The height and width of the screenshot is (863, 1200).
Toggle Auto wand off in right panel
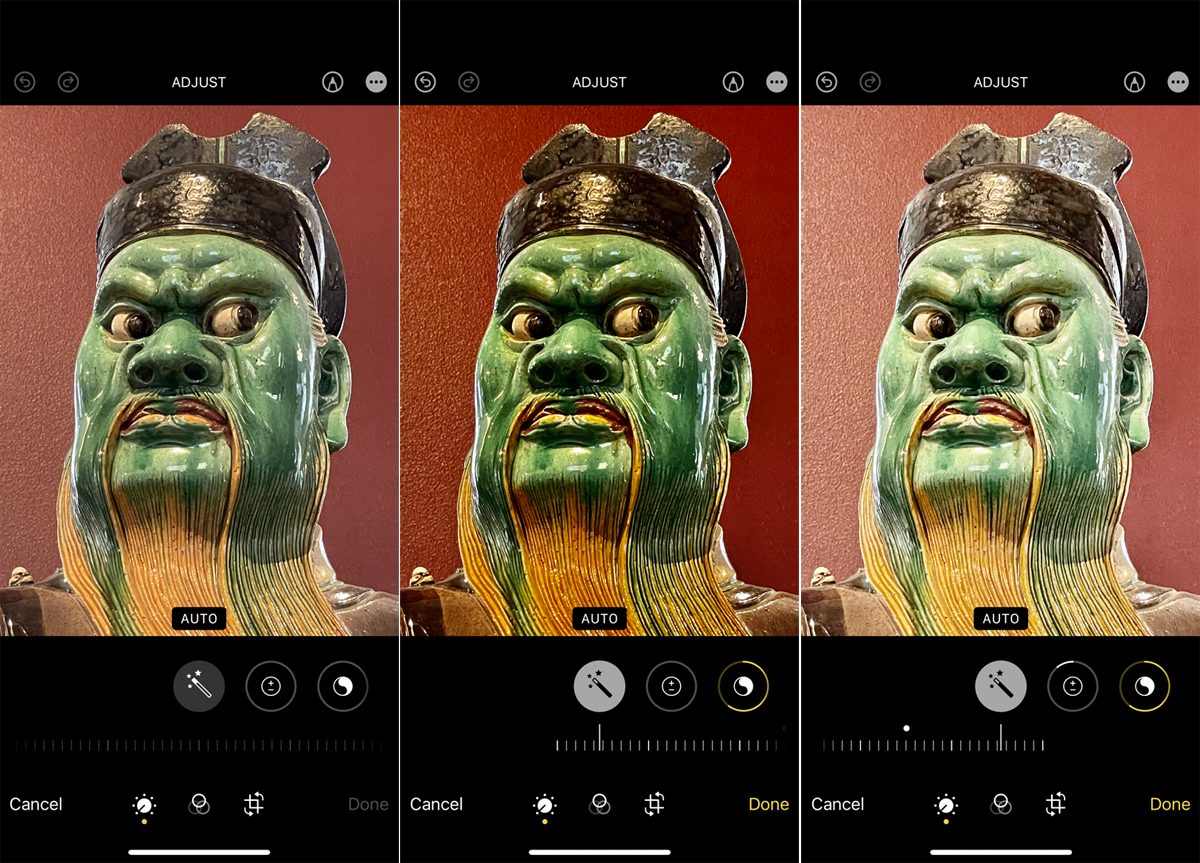pos(1001,686)
